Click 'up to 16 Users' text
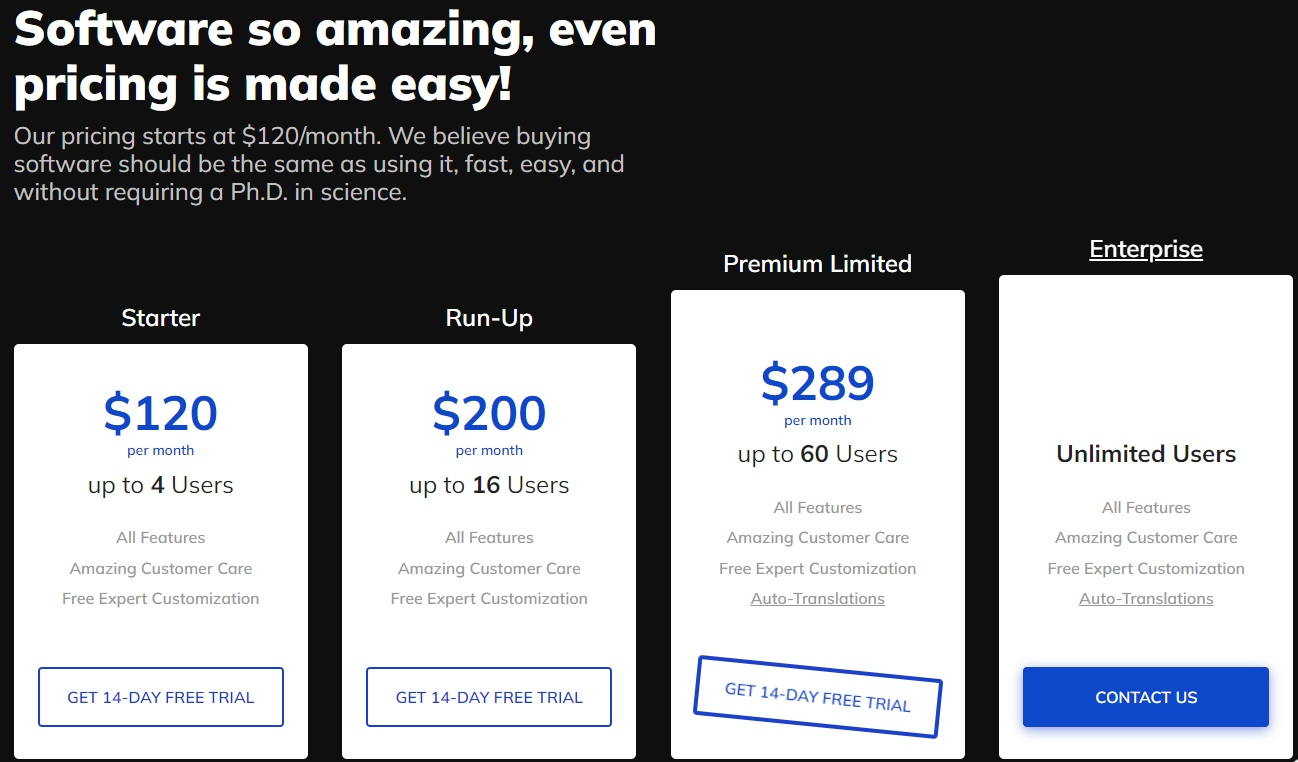 click(x=489, y=485)
